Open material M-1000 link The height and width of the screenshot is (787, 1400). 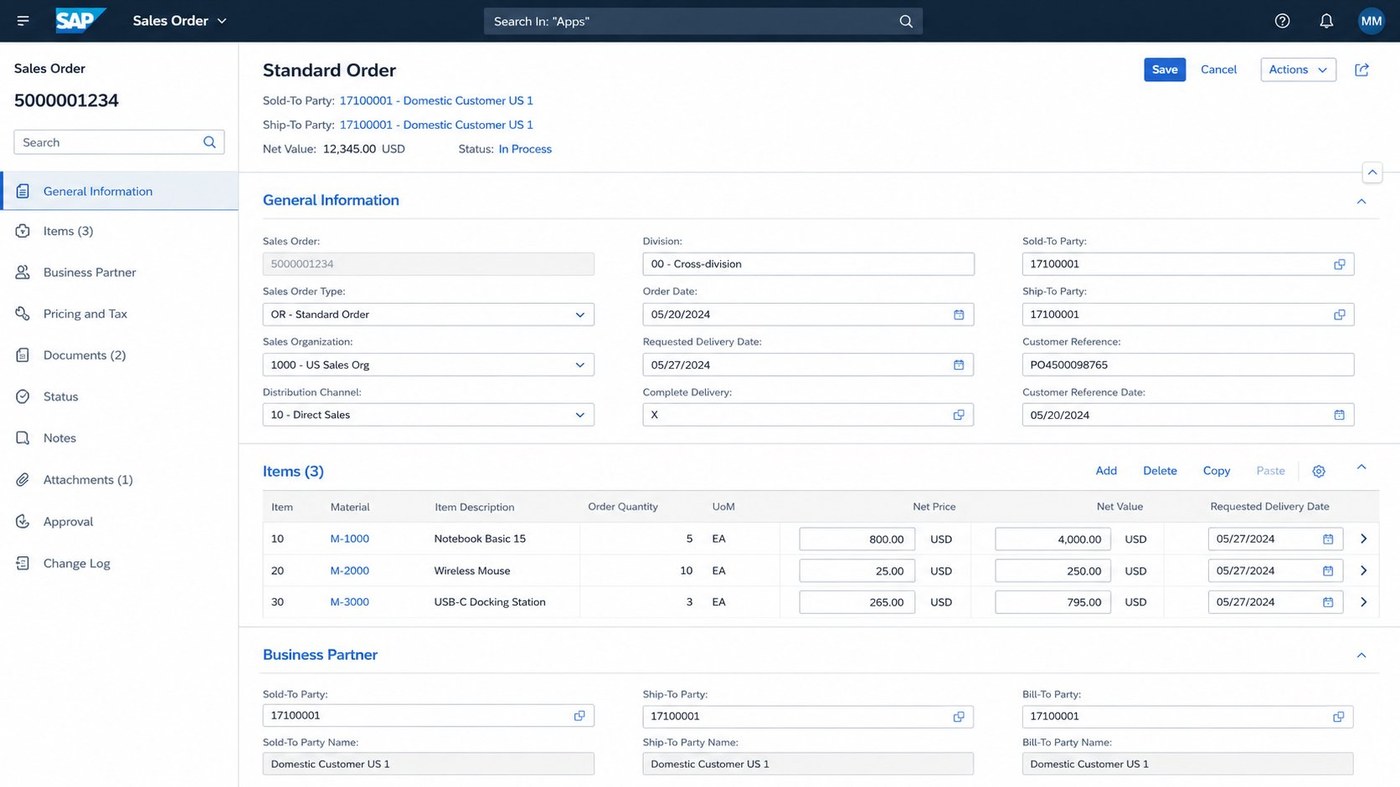tap(349, 539)
